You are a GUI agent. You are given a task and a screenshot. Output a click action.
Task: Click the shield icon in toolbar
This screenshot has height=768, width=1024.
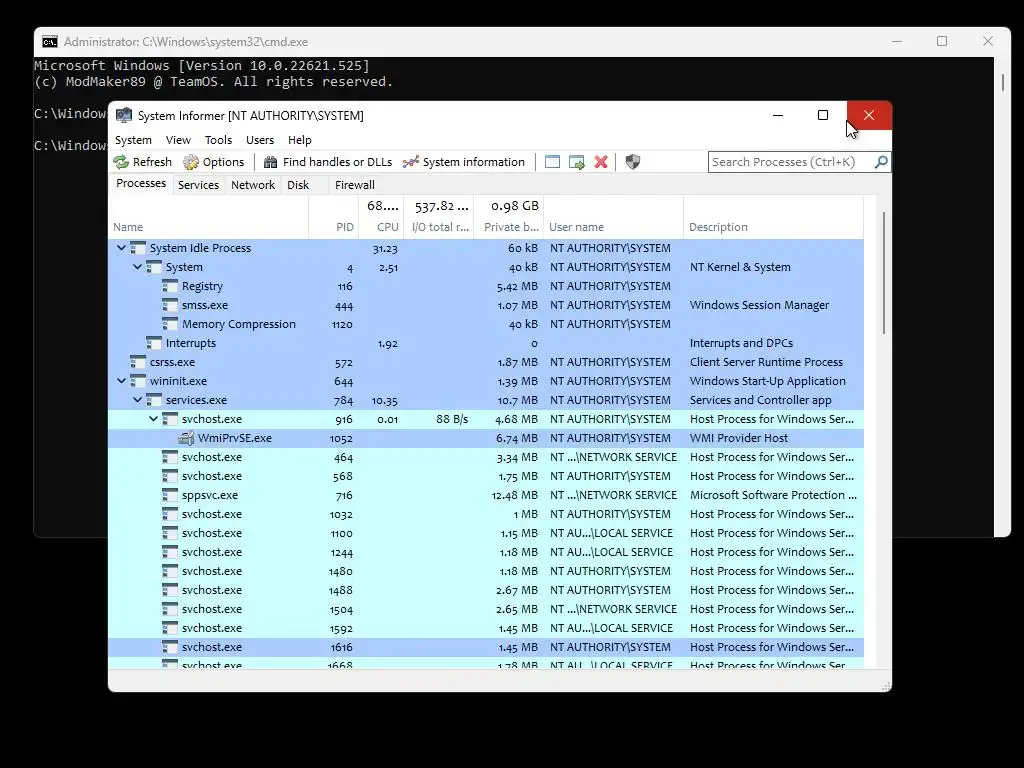click(632, 162)
